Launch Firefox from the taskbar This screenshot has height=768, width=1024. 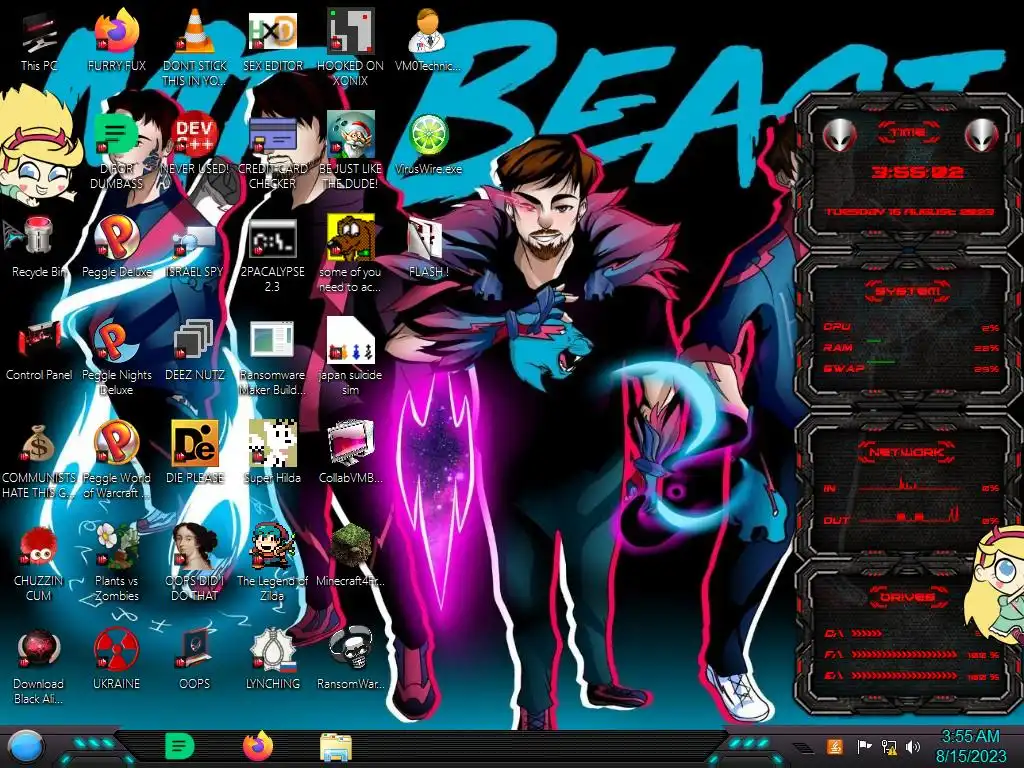point(259,746)
